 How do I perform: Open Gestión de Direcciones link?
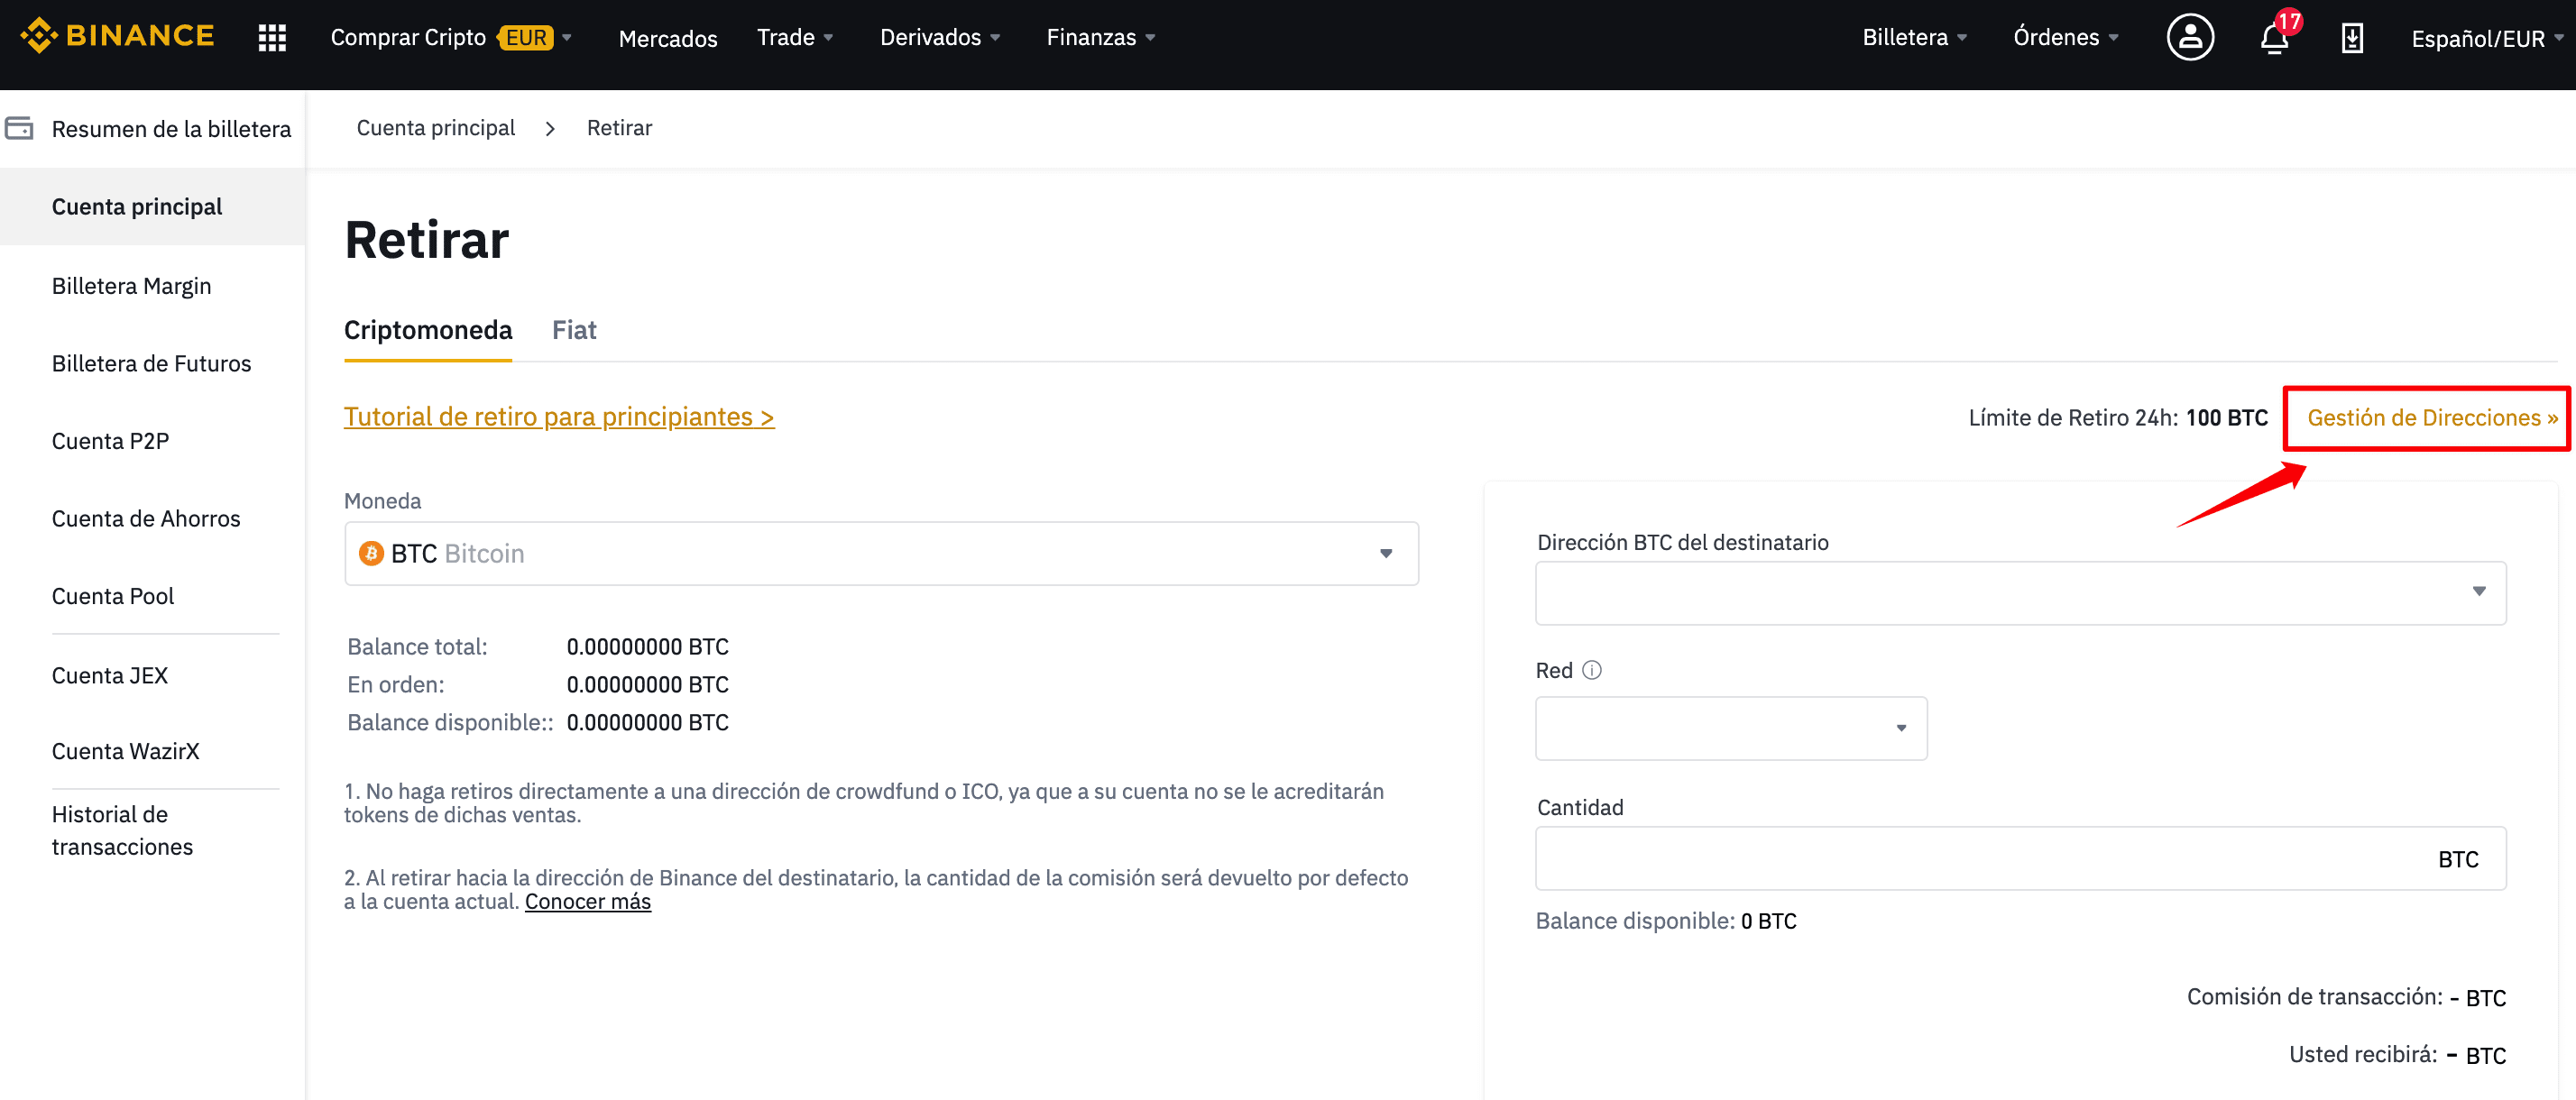point(2432,418)
